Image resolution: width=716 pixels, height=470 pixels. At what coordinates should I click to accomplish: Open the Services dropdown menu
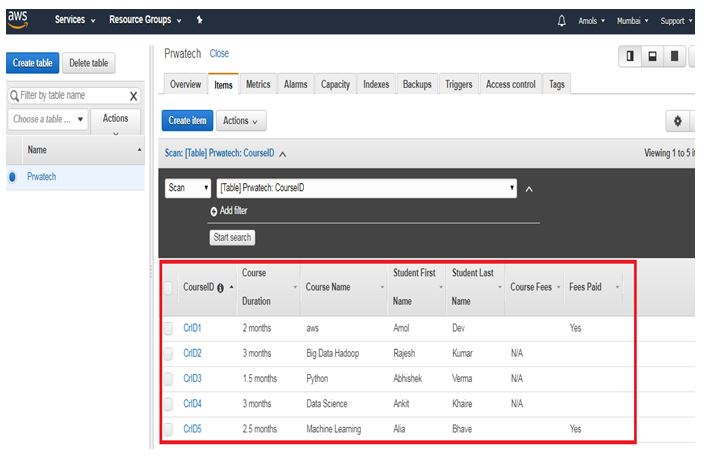click(75, 20)
